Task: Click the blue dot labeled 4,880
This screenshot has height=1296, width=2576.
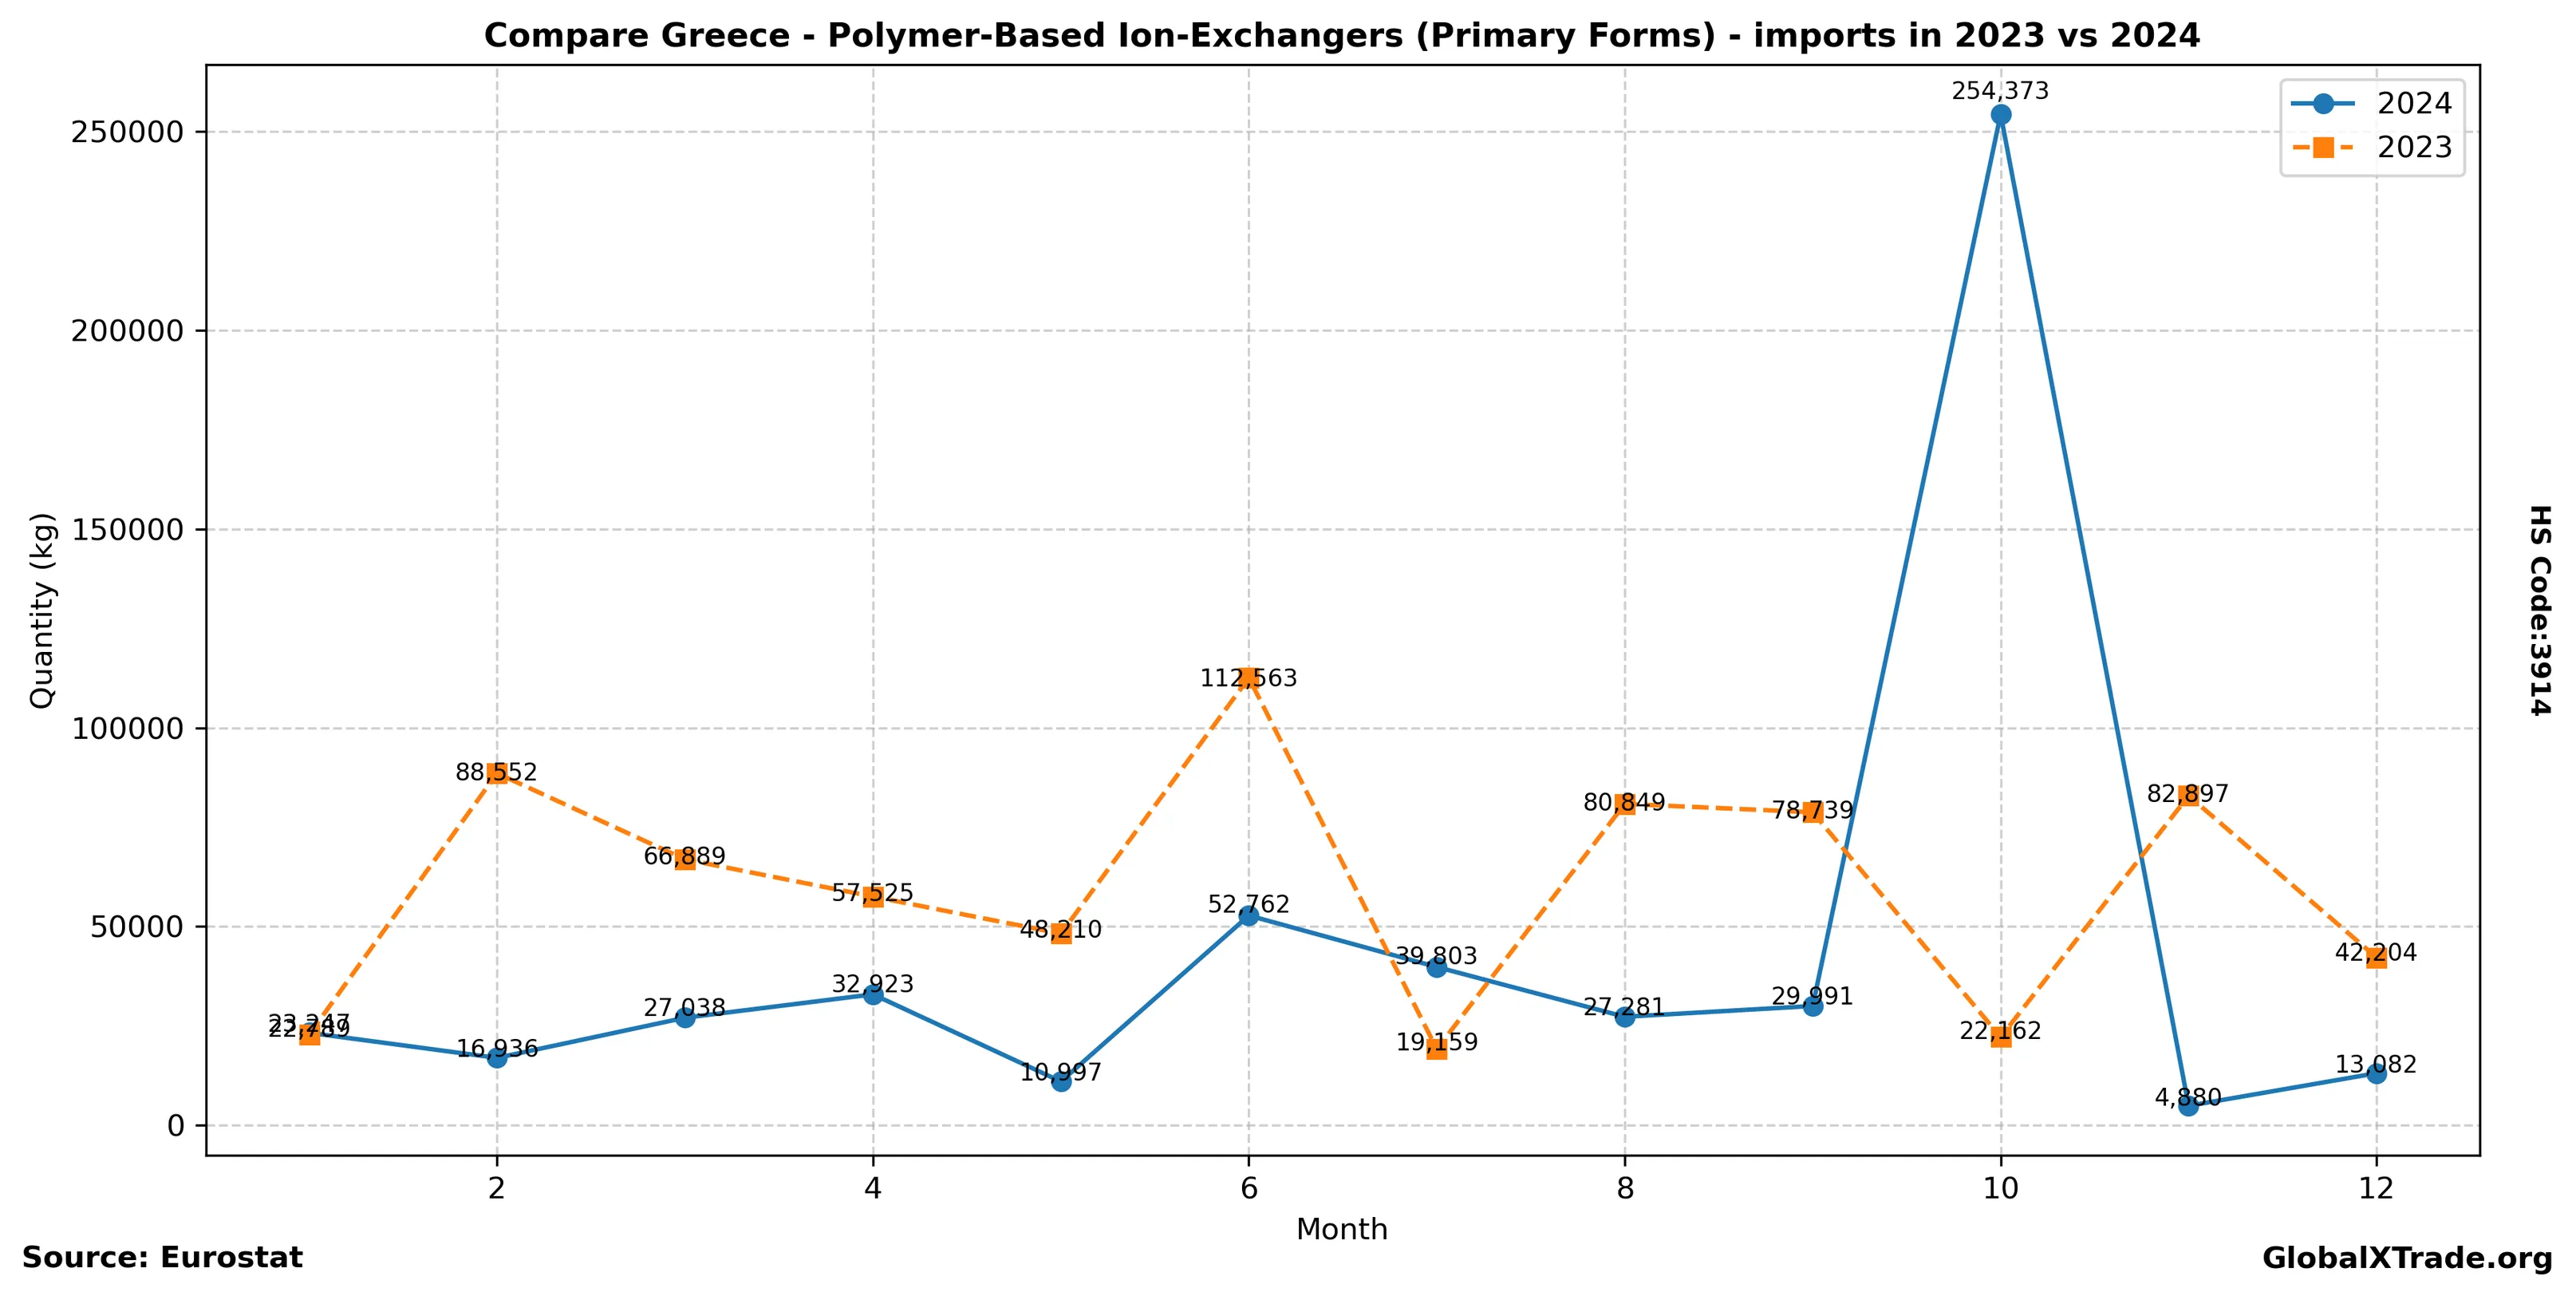Action: pos(2188,1105)
